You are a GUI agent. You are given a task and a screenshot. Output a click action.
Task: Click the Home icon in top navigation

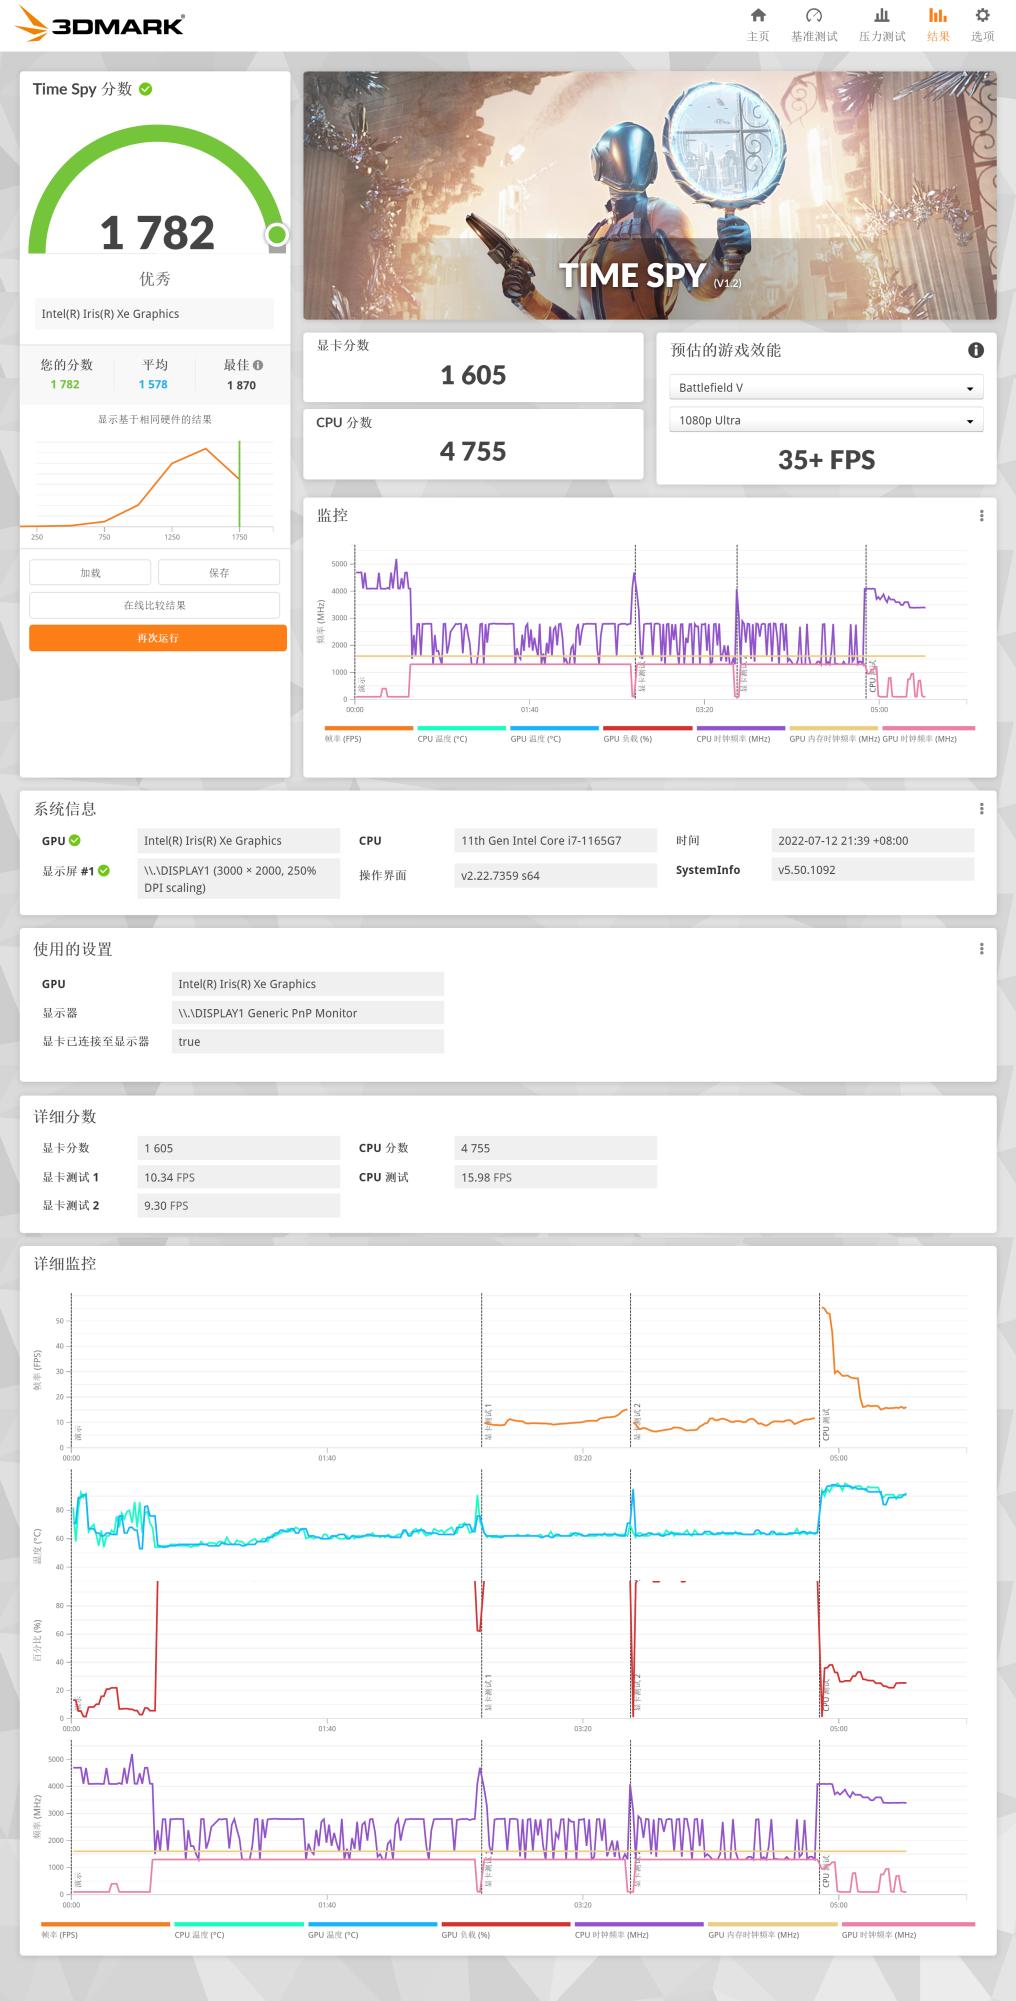[758, 16]
